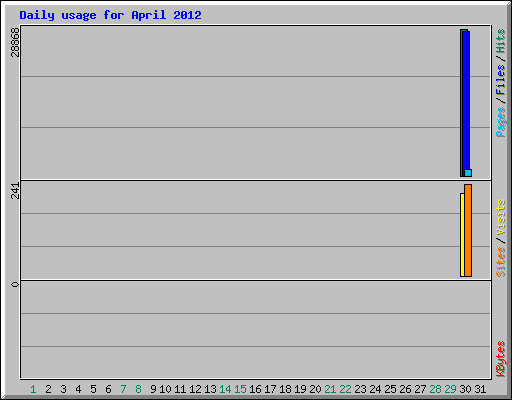The image size is (512, 400).
Task: Click day label 2 on x-axis
Action: (x=48, y=389)
